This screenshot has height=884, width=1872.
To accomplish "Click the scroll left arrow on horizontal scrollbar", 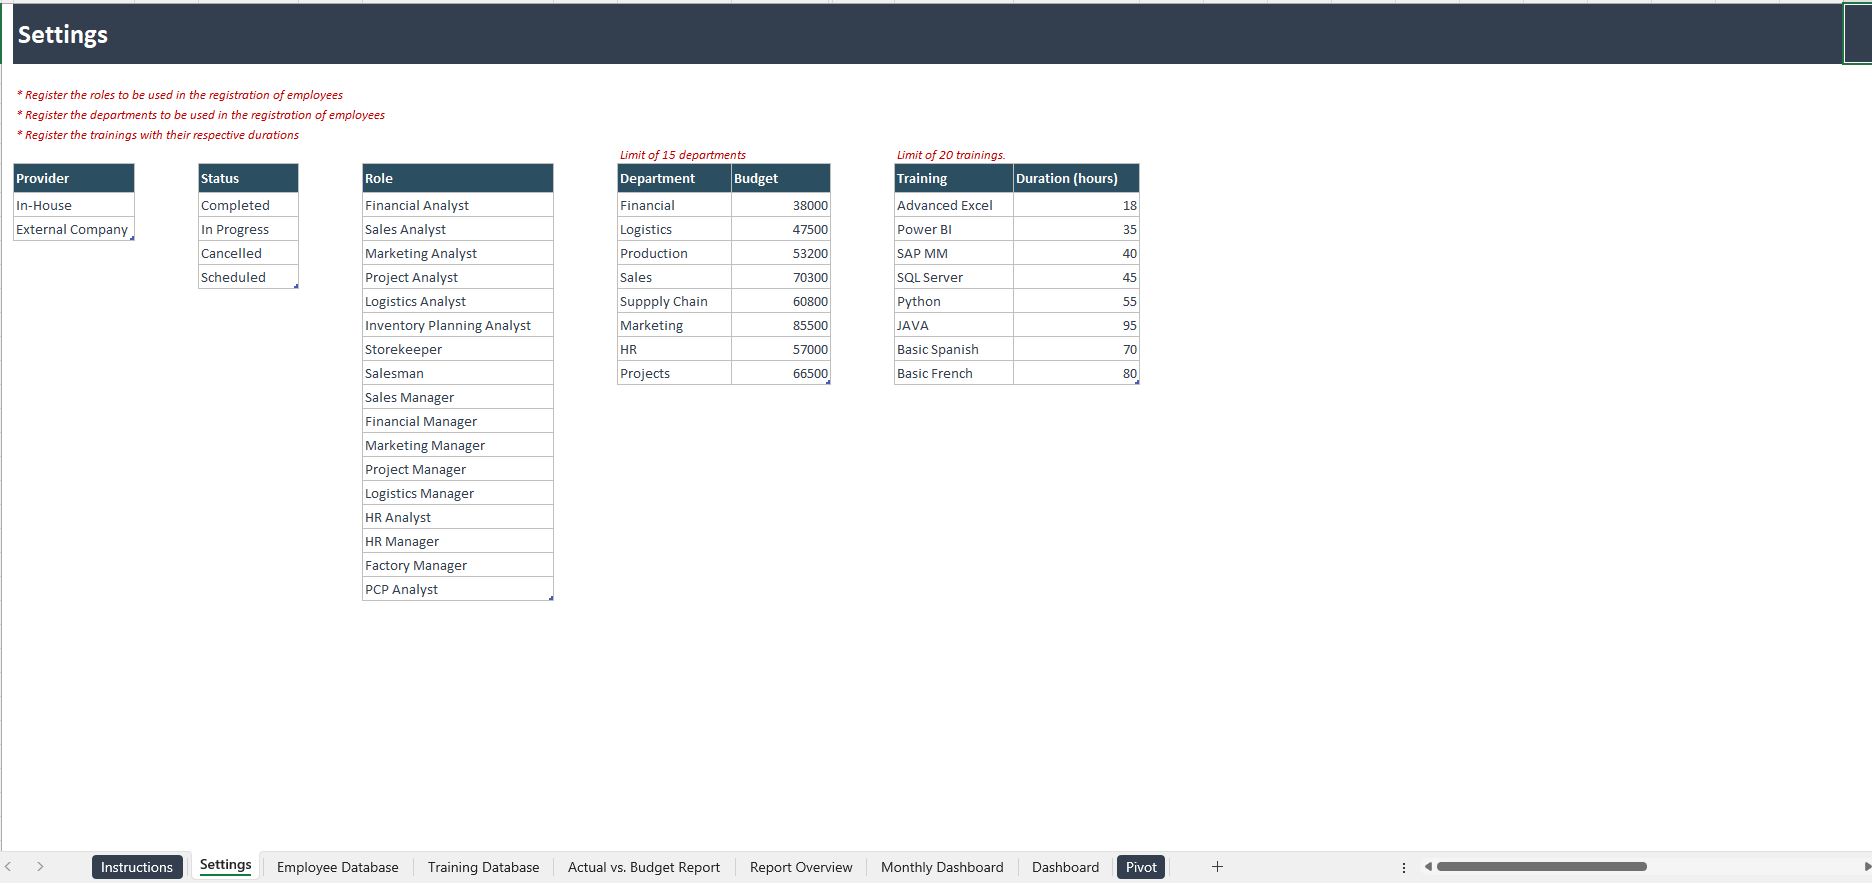I will coord(1428,867).
